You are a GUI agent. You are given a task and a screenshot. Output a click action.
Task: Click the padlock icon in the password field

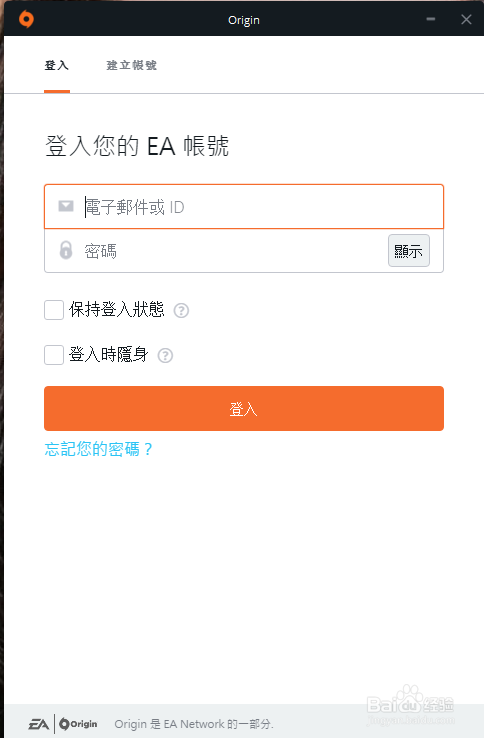[66, 250]
